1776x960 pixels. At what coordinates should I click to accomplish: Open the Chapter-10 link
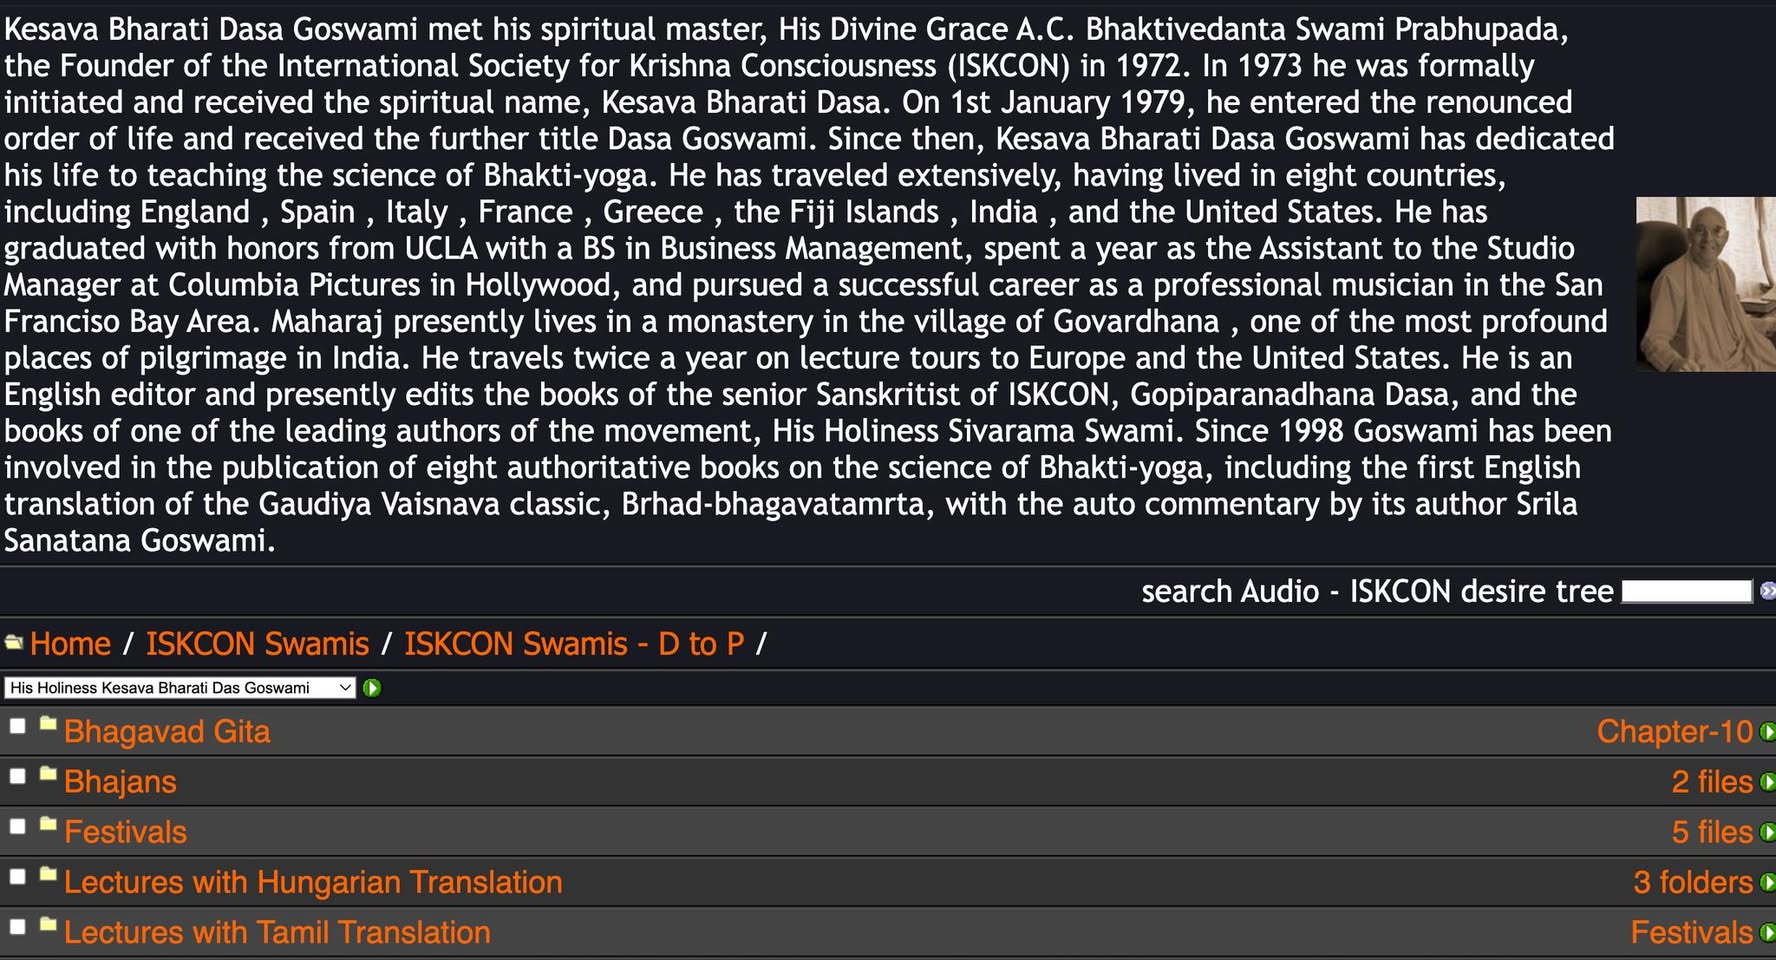coord(1674,732)
